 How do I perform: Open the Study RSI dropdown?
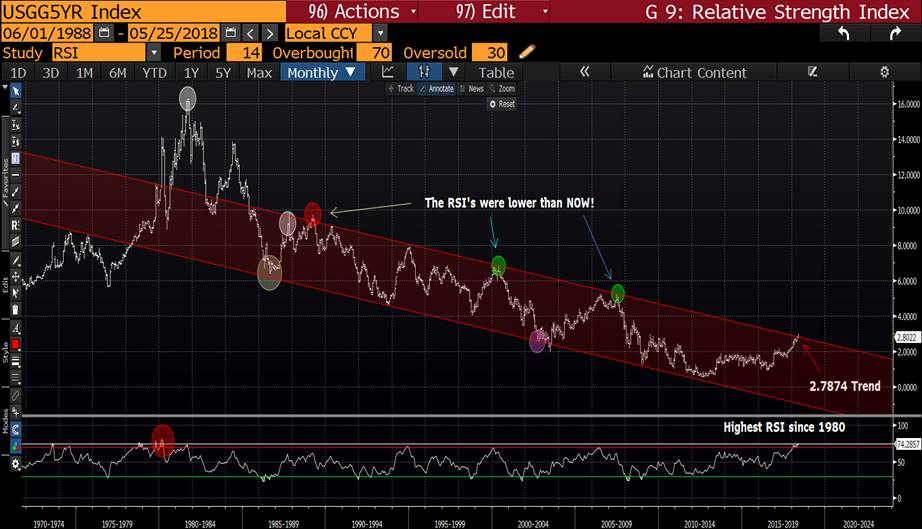coord(153,52)
